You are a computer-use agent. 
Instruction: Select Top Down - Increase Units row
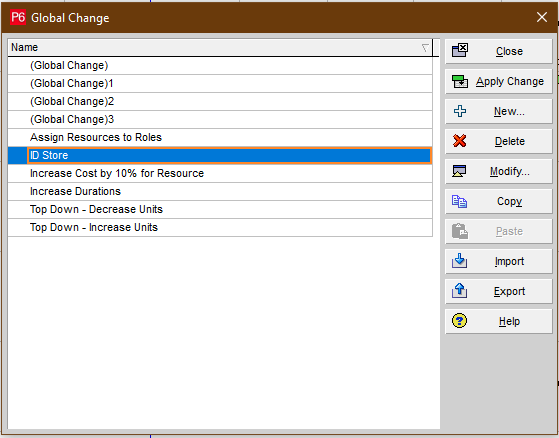point(220,227)
